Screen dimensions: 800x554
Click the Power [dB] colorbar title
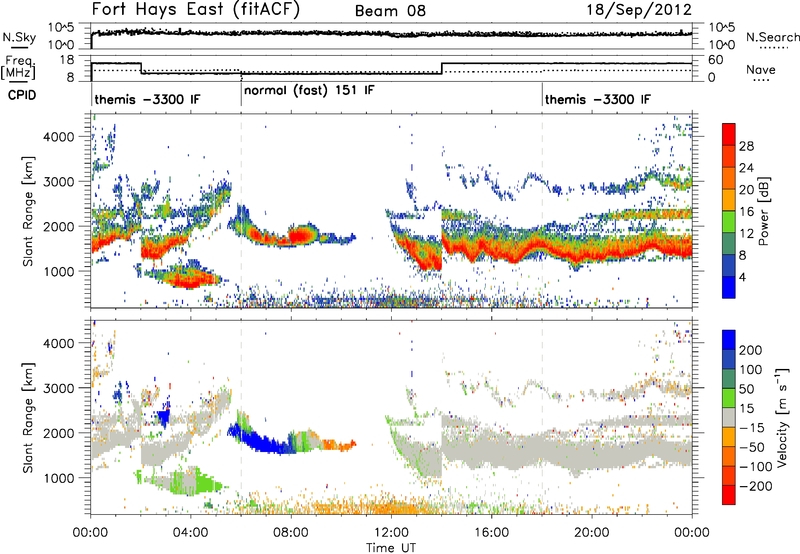click(x=764, y=211)
